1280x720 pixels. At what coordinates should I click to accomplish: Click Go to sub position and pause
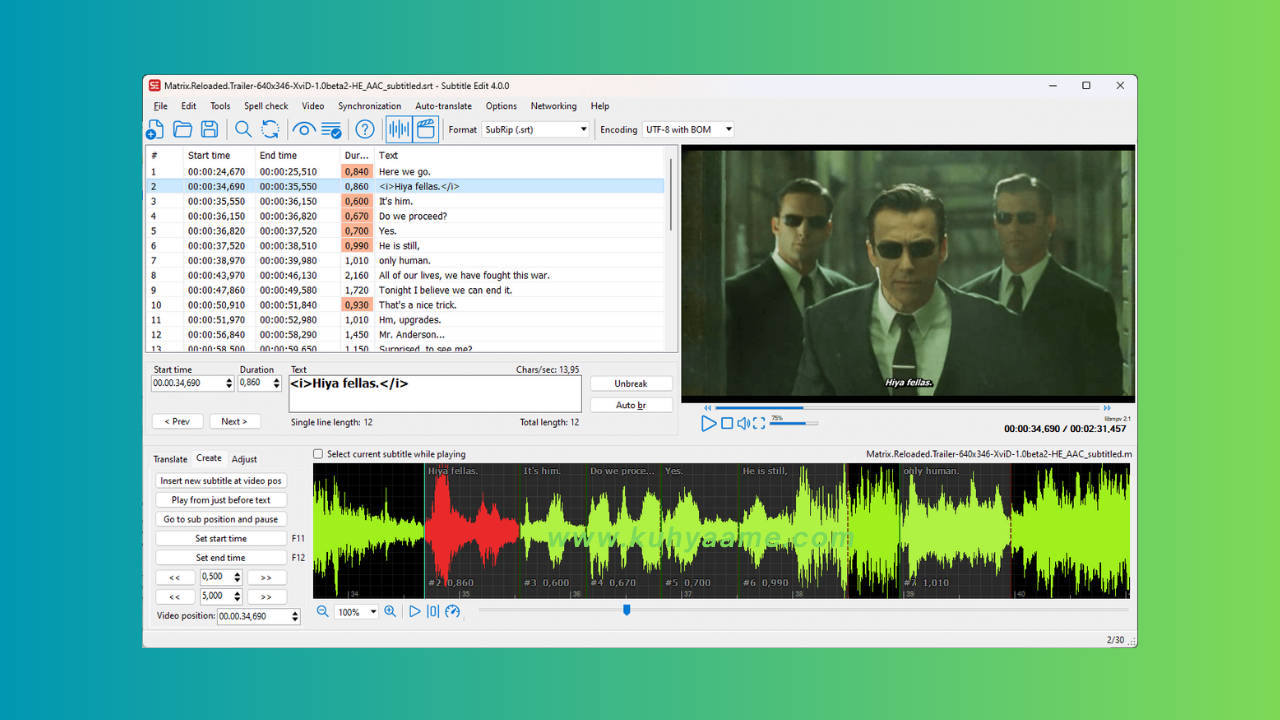[x=221, y=519]
